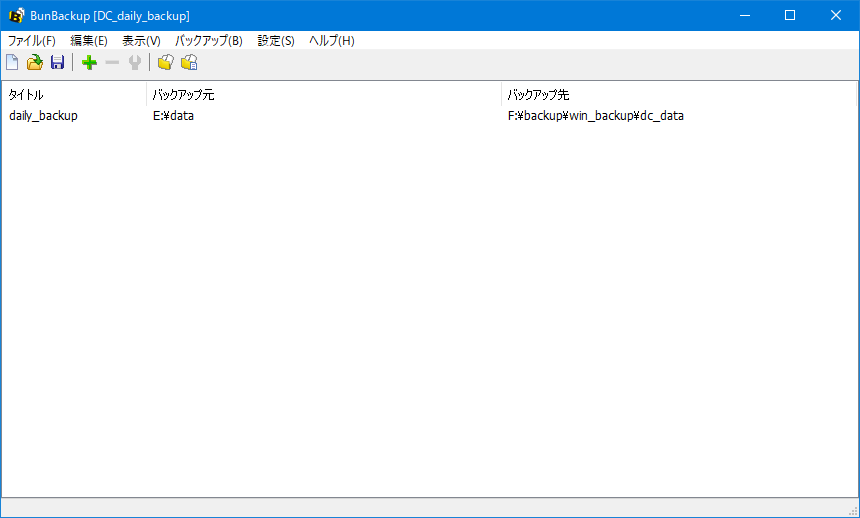860x518 pixels.
Task: Close the BunBackup window
Action: (835, 15)
